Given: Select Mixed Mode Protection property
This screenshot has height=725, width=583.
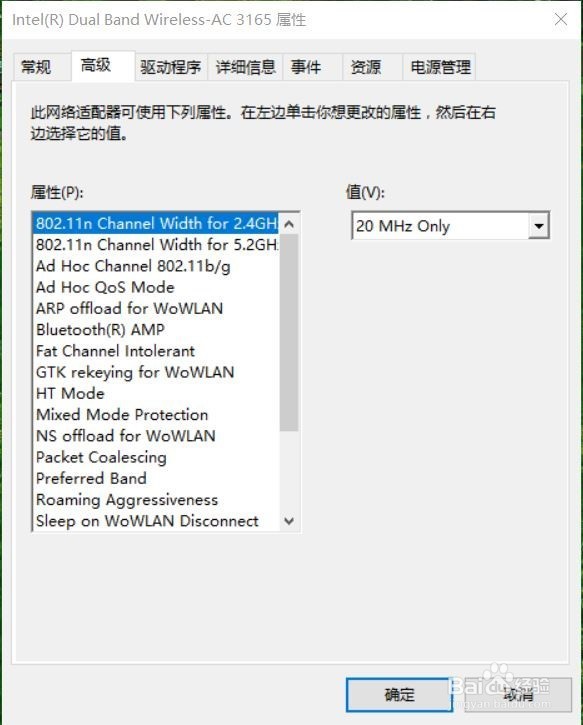Looking at the screenshot, I should click(x=157, y=415).
